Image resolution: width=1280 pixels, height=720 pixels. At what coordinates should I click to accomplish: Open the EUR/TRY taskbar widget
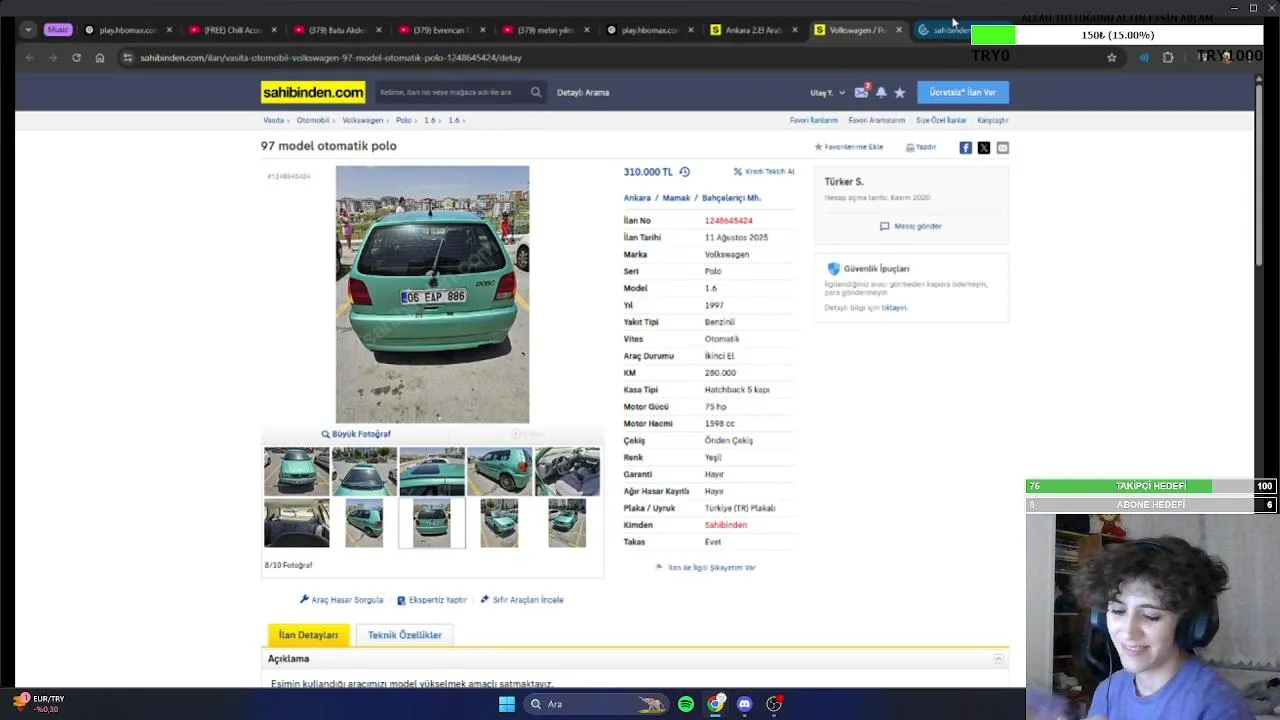point(38,704)
